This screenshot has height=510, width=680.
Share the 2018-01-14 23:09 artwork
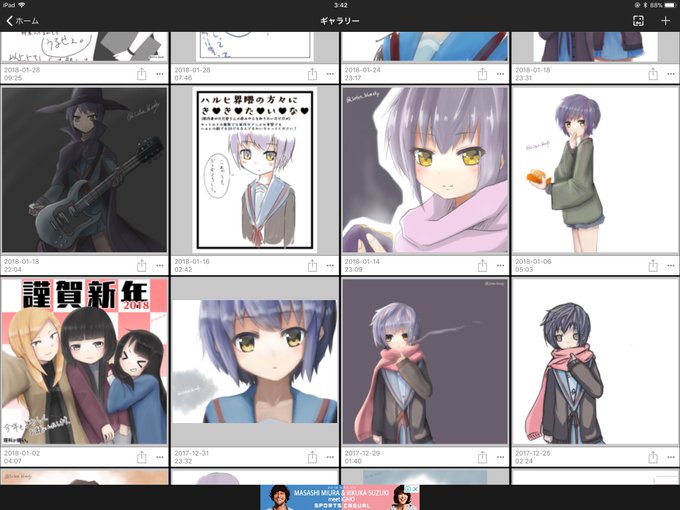[482, 265]
